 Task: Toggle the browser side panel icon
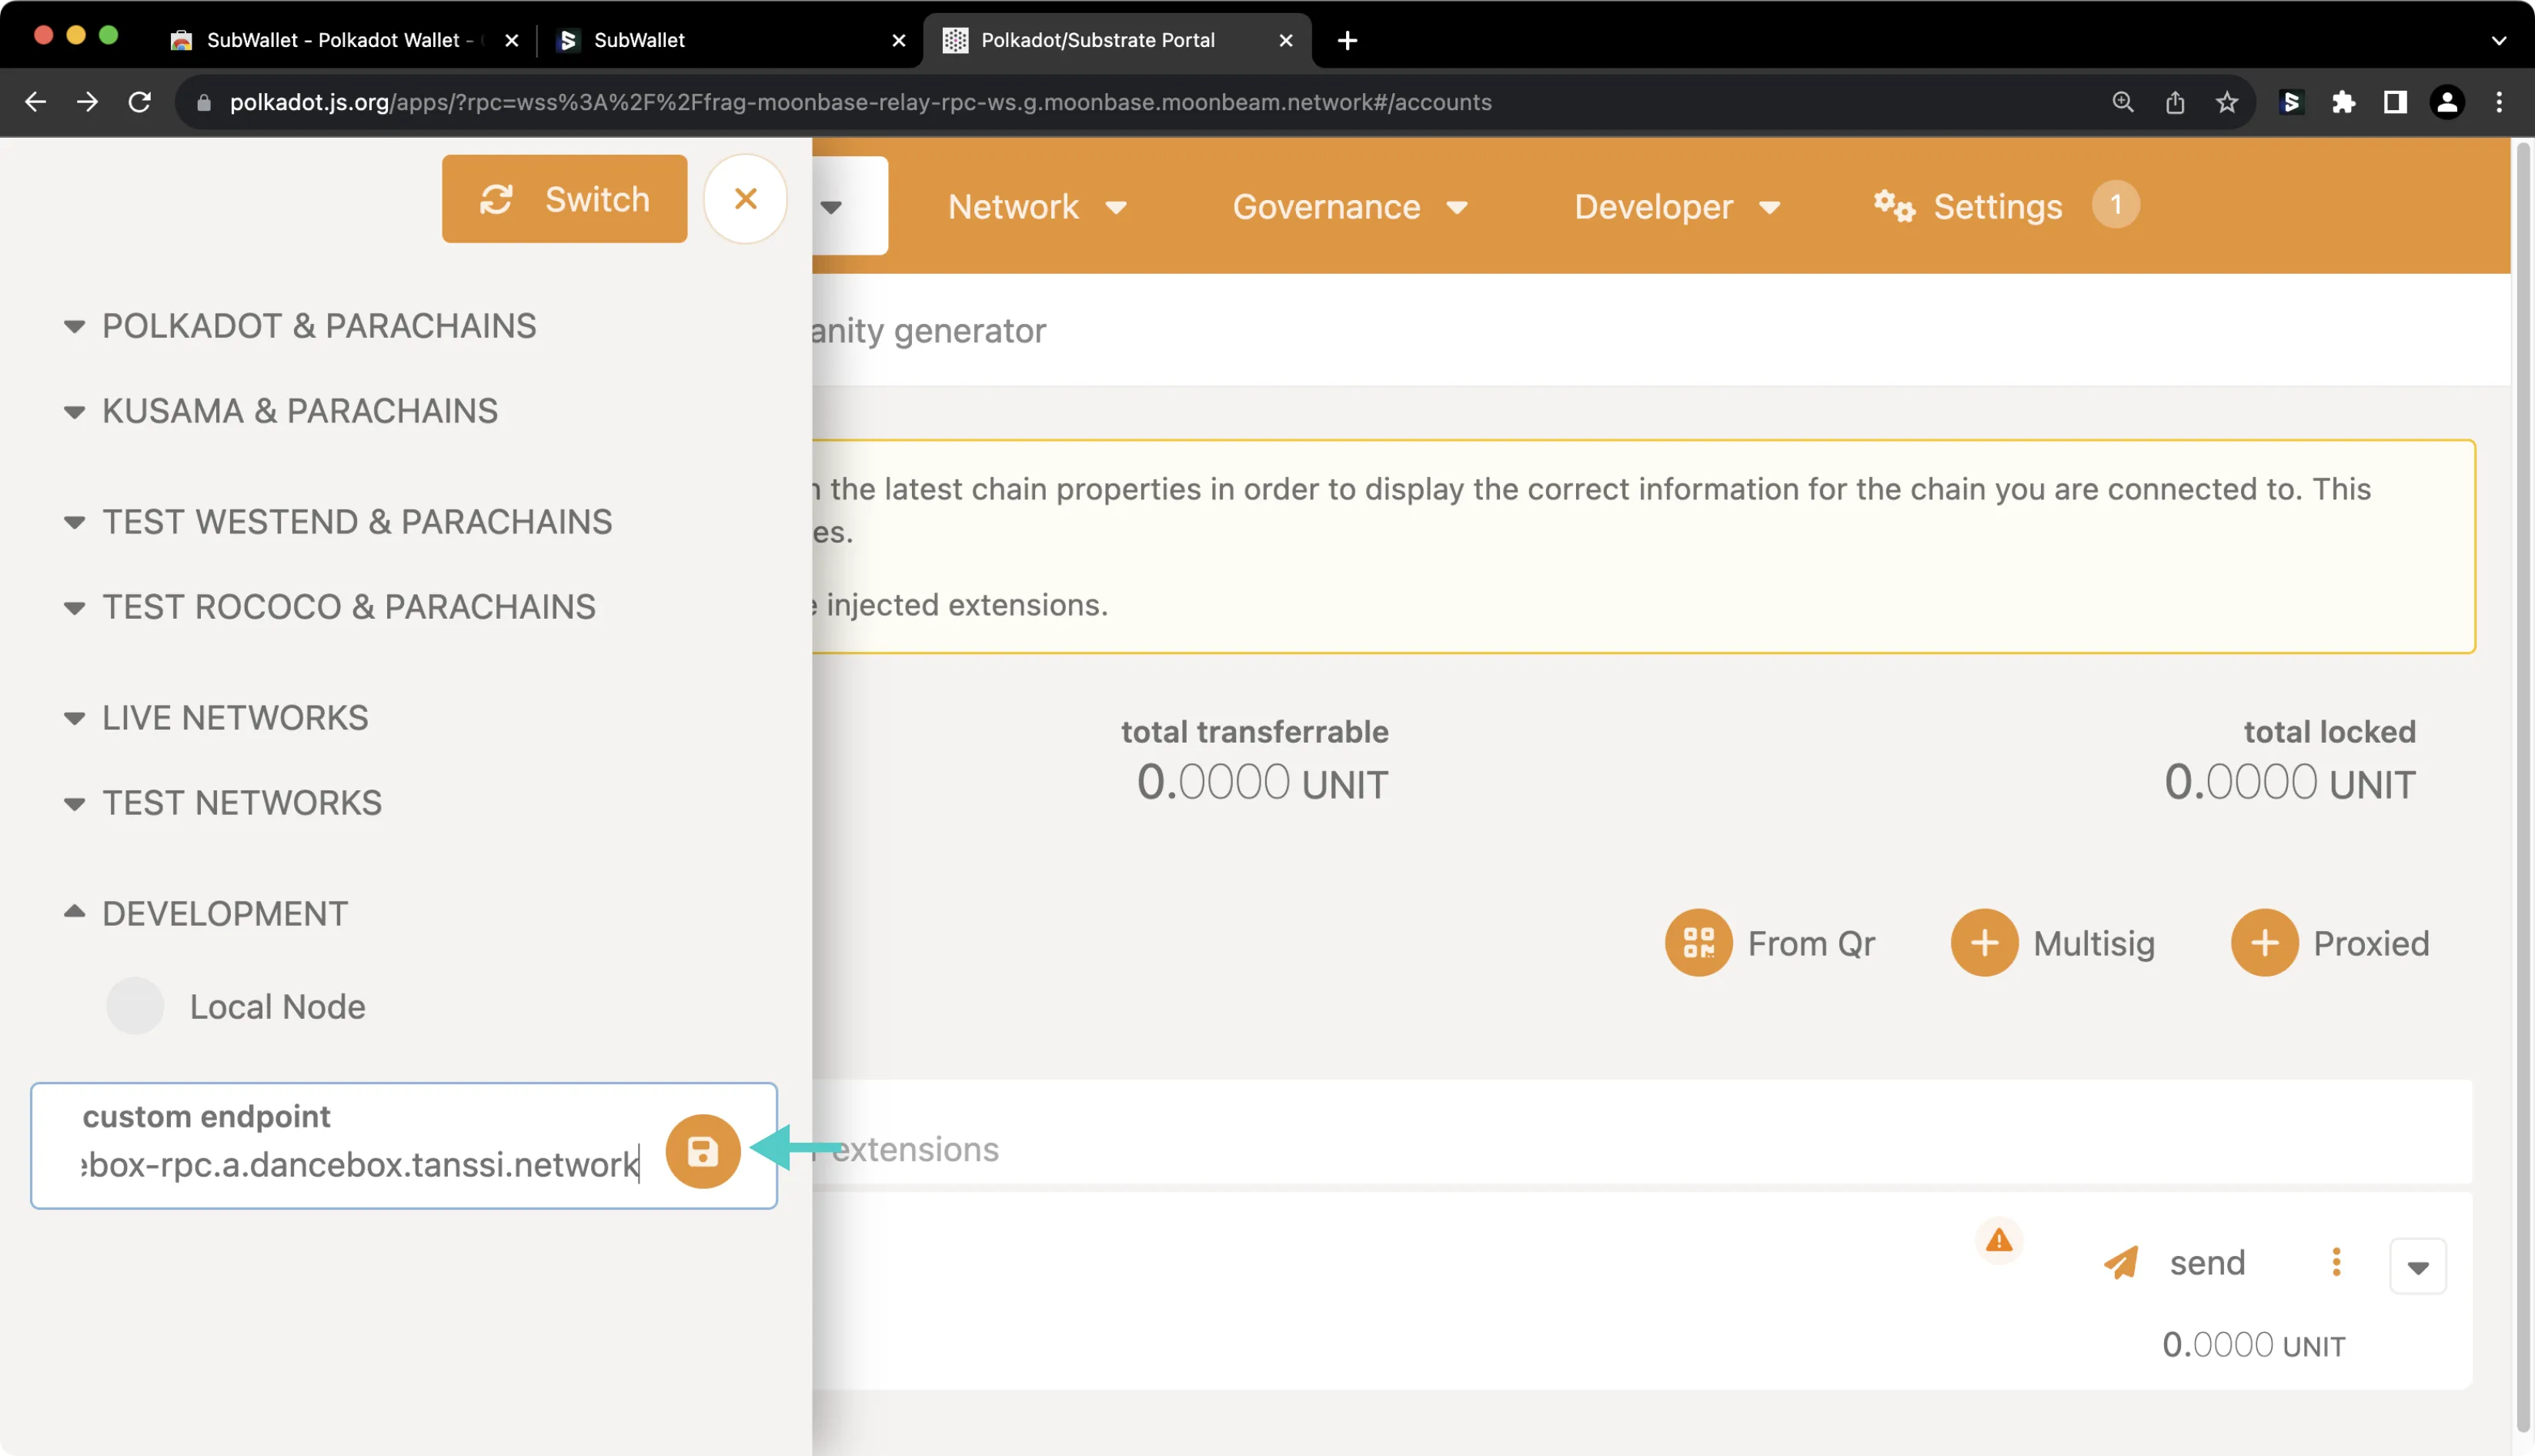[2395, 102]
